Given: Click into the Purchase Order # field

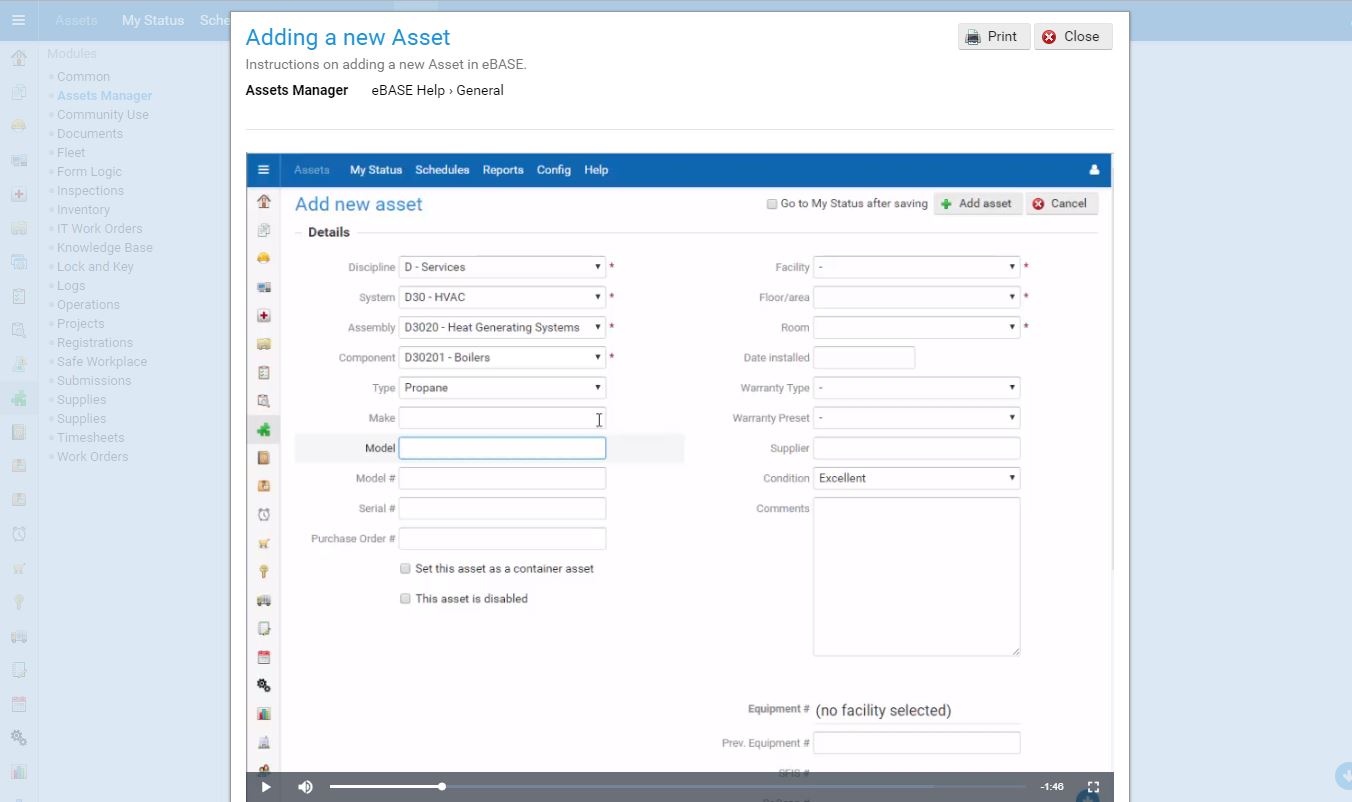Looking at the screenshot, I should [502, 538].
